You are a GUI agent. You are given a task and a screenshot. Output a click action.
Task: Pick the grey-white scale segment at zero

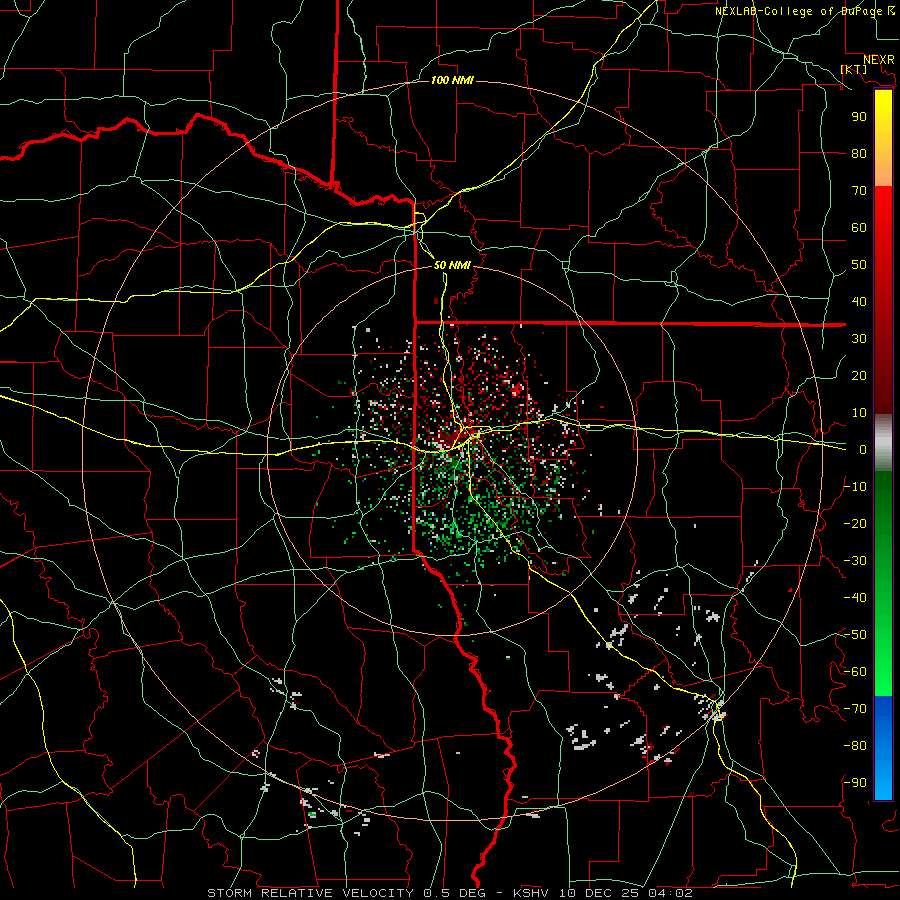pos(883,445)
